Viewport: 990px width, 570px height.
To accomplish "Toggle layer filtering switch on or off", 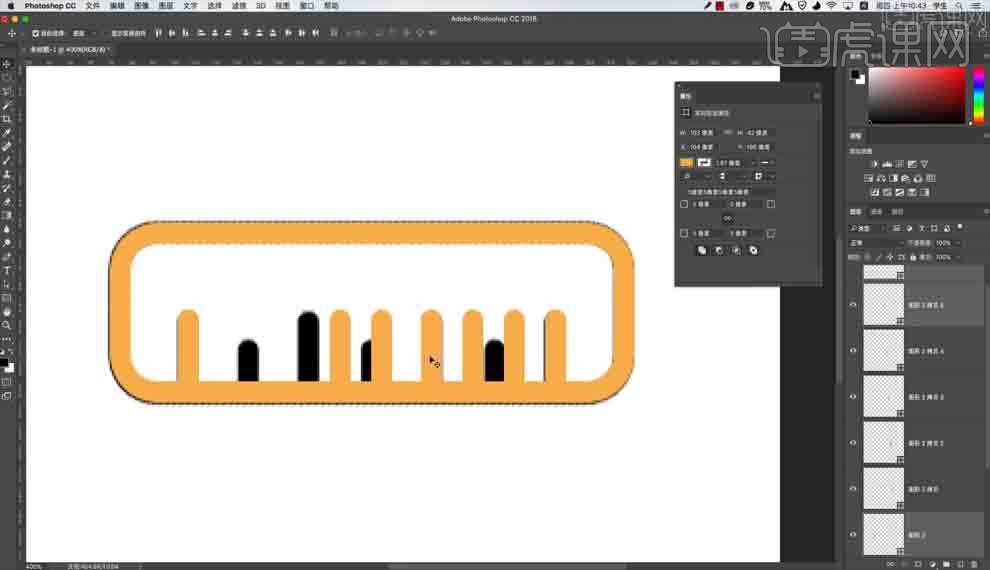I will coord(960,227).
